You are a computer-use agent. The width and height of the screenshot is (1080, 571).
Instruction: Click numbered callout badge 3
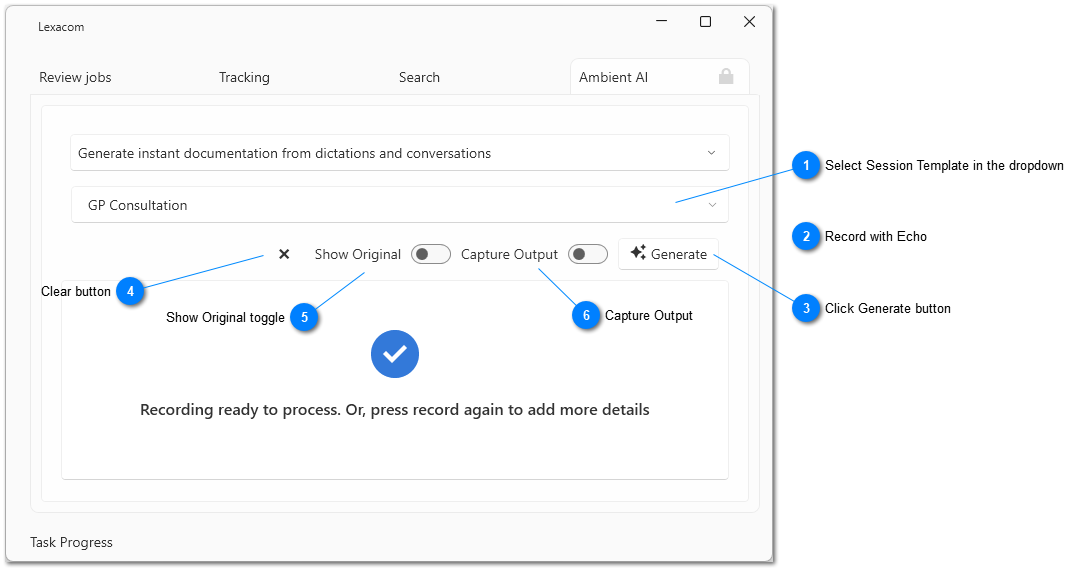click(806, 309)
